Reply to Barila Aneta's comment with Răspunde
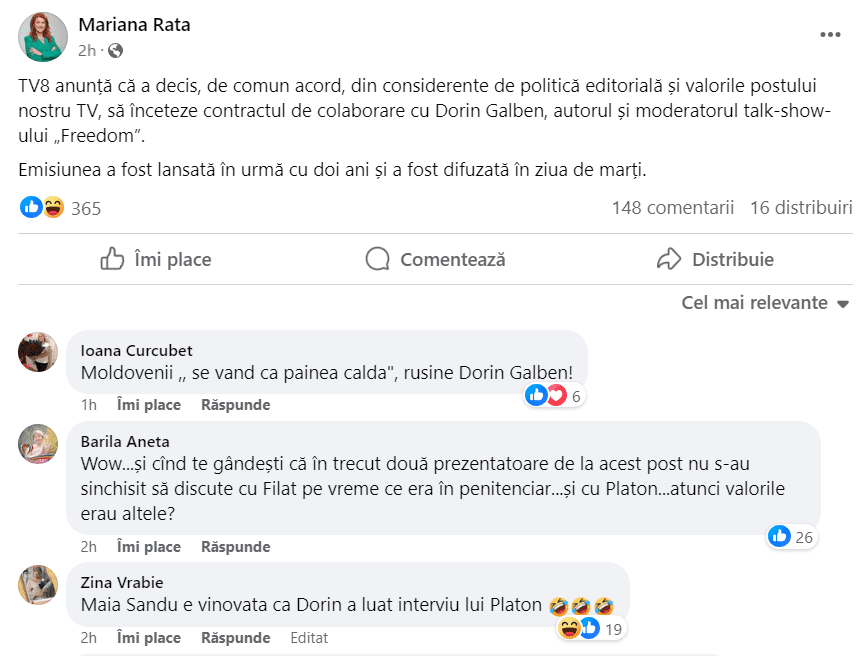Image resolution: width=866 pixels, height=656 pixels. 235,547
